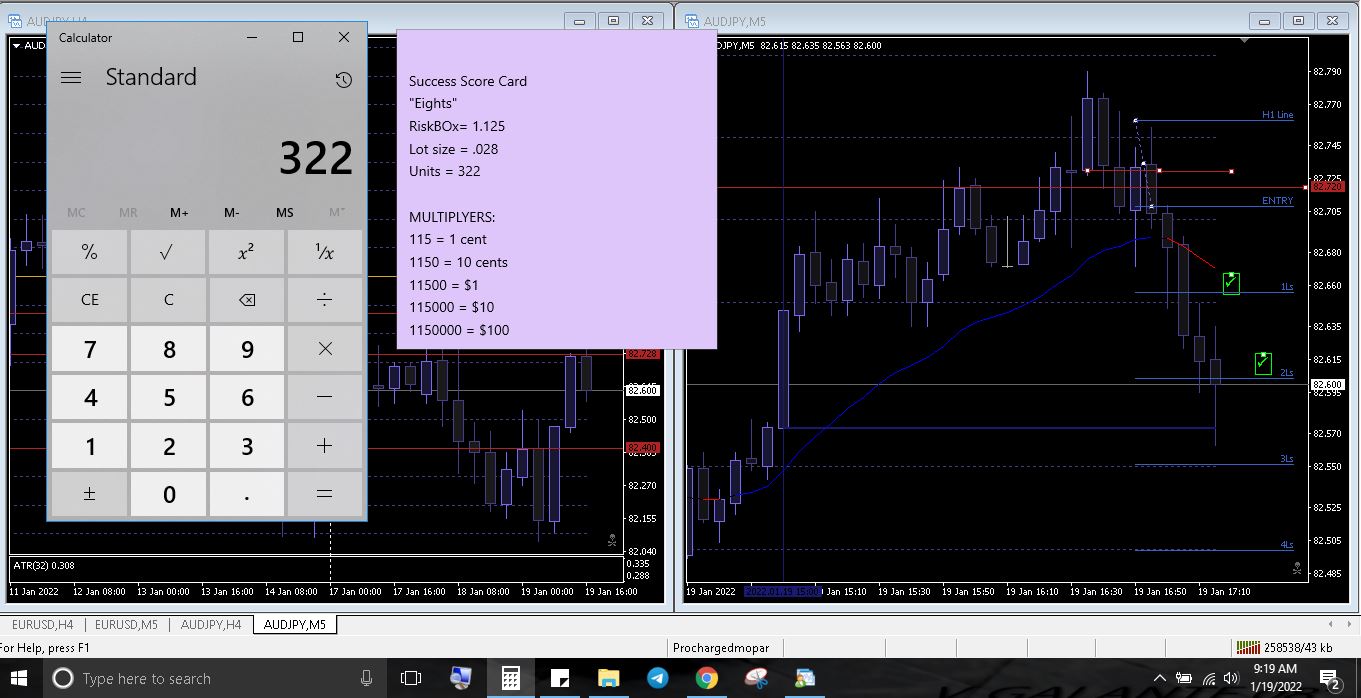Click the minus key
Viewport: 1361px width, 698px height.
tap(324, 397)
